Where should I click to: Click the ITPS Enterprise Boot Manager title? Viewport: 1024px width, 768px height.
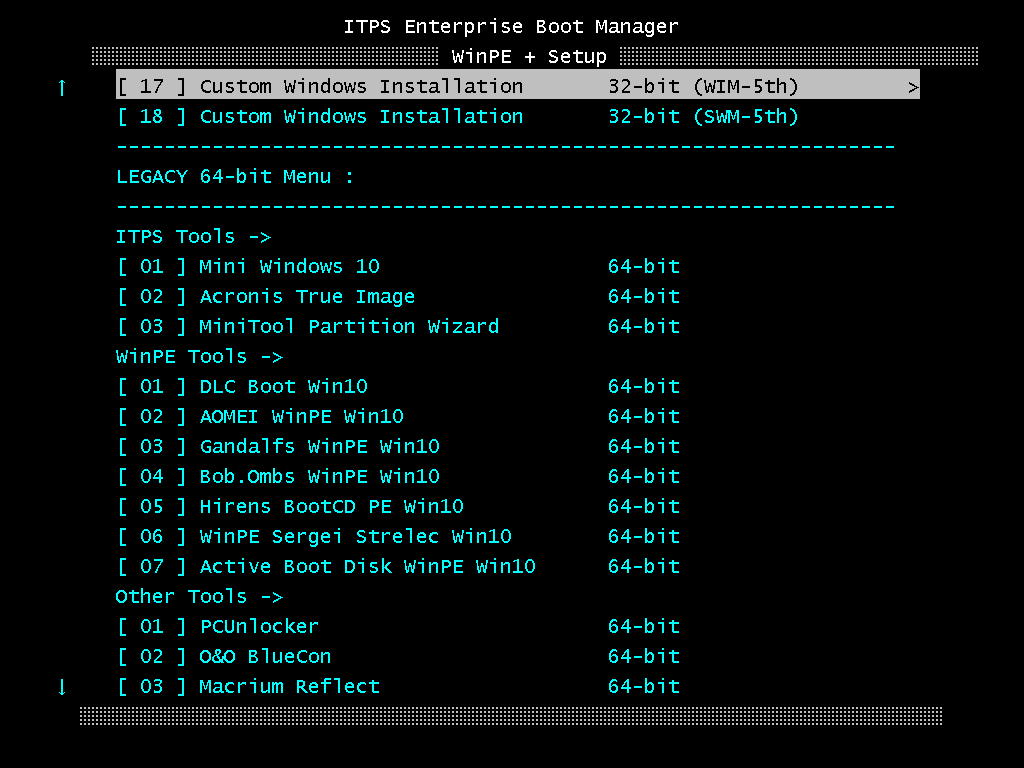pyautogui.click(x=511, y=27)
